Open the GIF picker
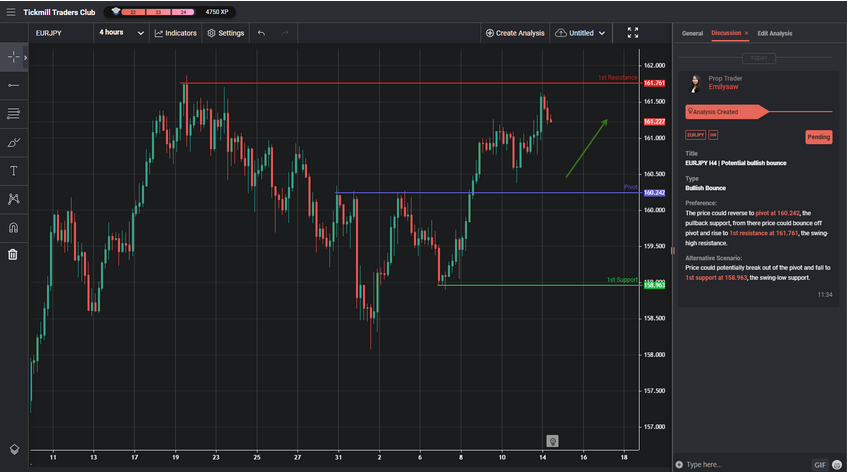The height and width of the screenshot is (472, 847). (820, 464)
